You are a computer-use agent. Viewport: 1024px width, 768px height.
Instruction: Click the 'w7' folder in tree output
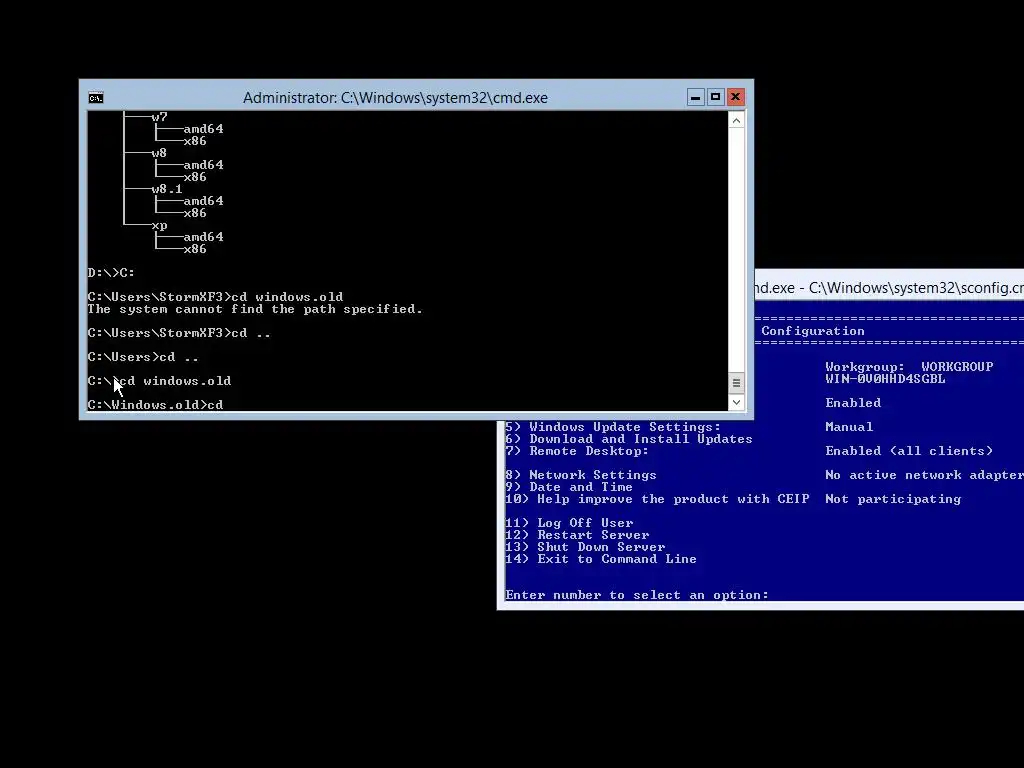tap(159, 118)
